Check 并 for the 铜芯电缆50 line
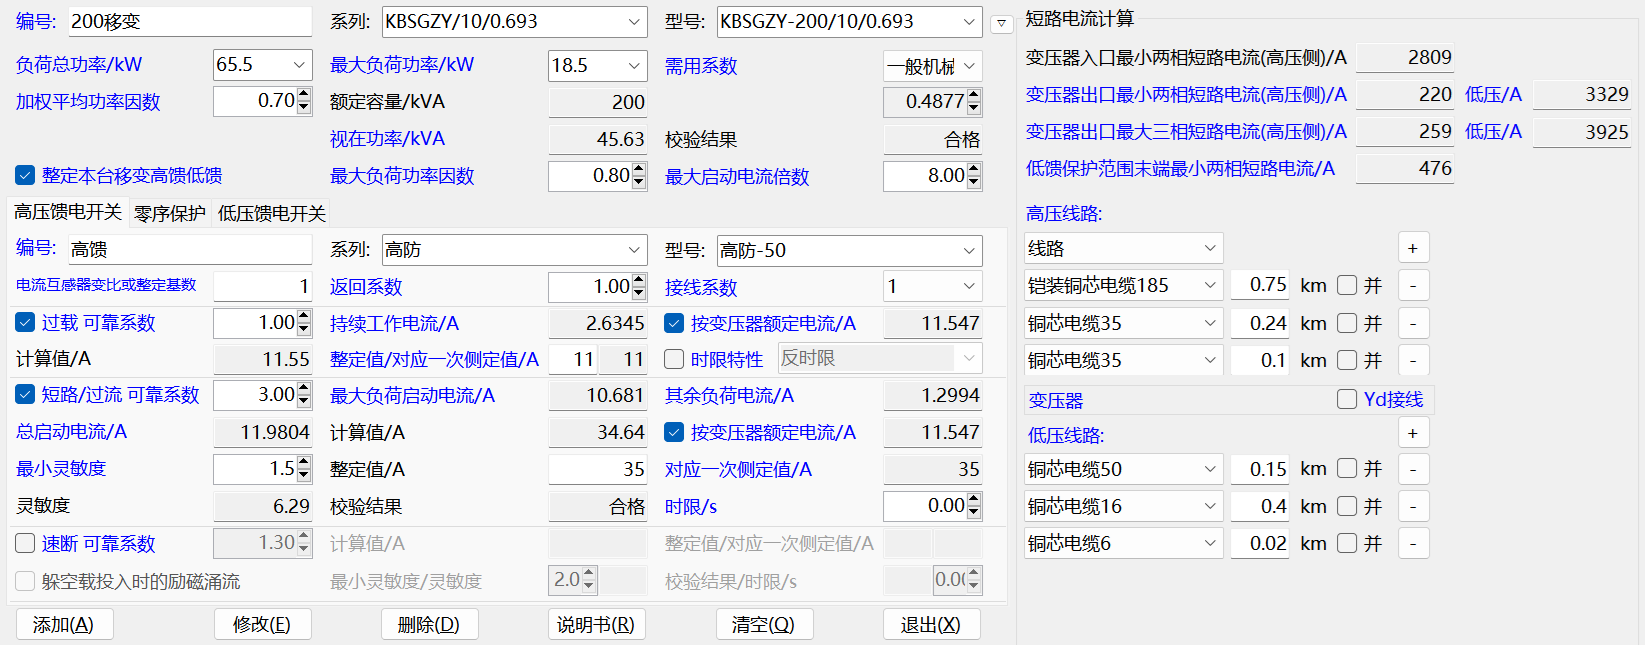This screenshot has height=645, width=1645. pyautogui.click(x=1347, y=468)
